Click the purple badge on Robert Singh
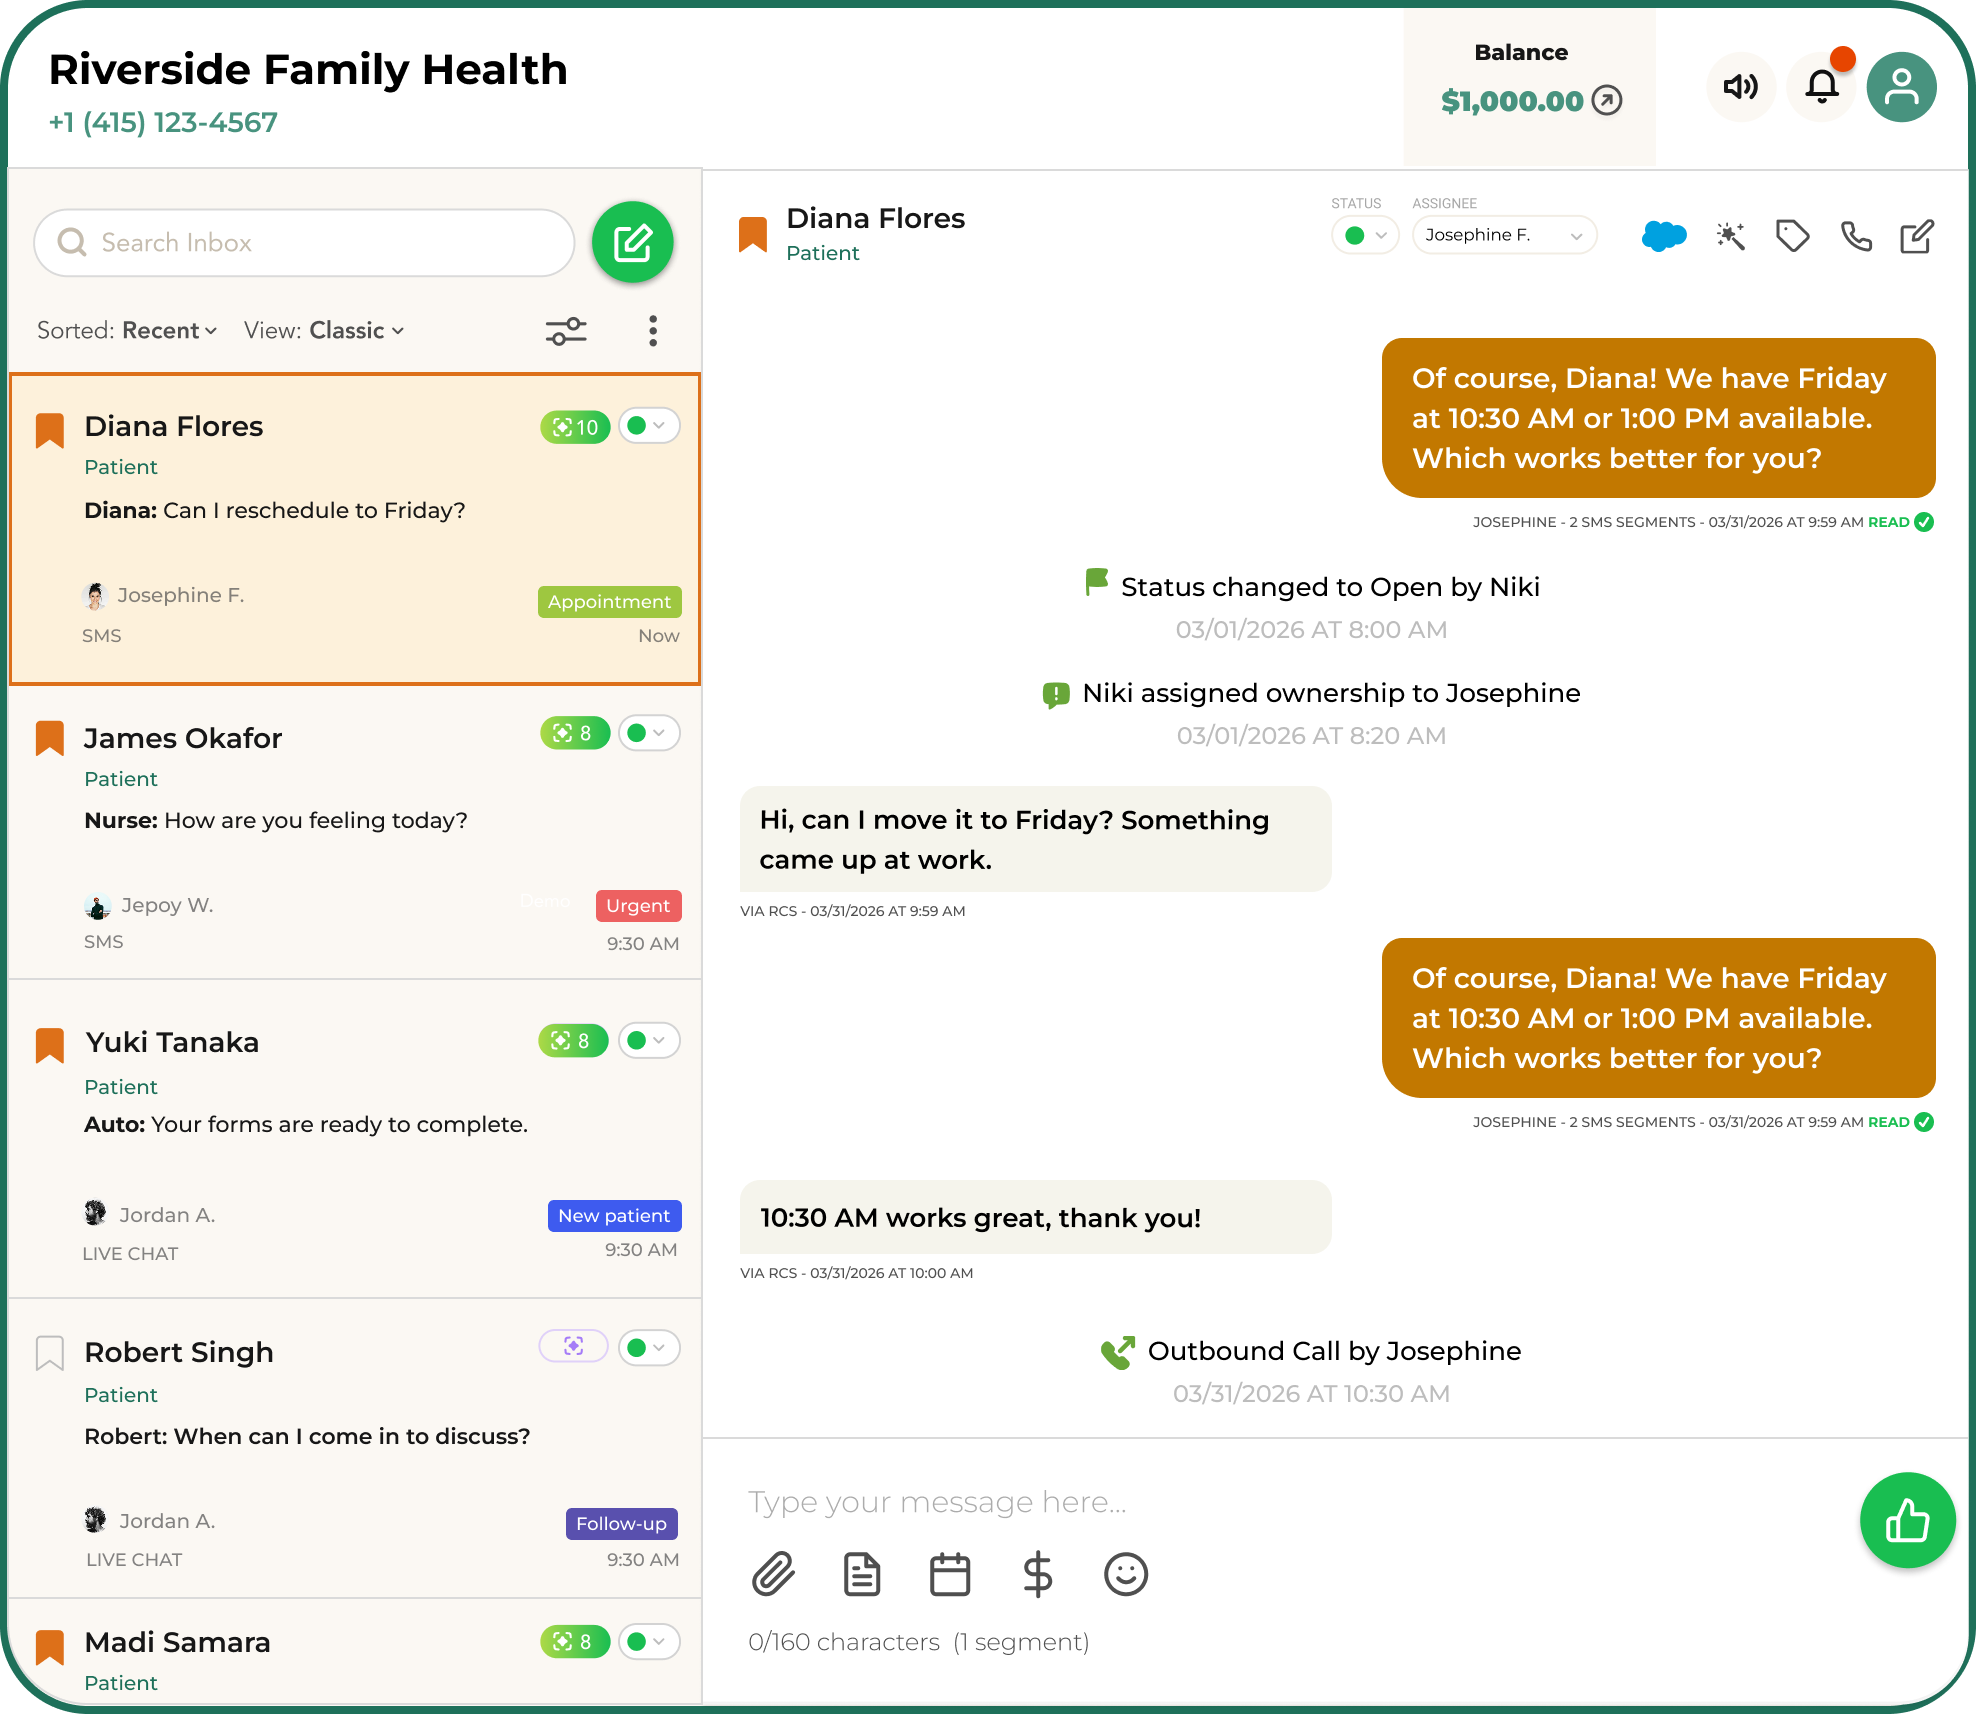The width and height of the screenshot is (1976, 1714). (574, 1346)
